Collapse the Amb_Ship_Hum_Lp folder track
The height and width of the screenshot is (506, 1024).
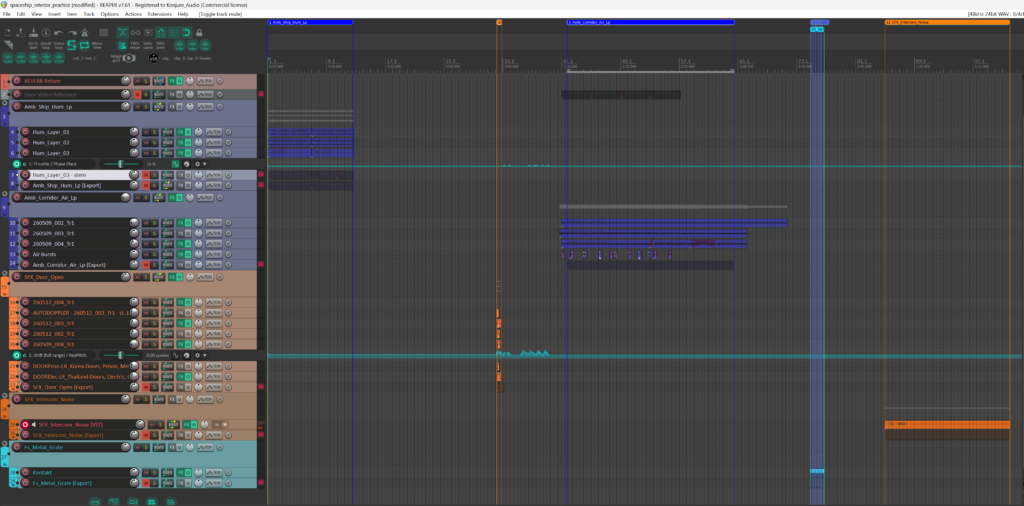point(5,103)
